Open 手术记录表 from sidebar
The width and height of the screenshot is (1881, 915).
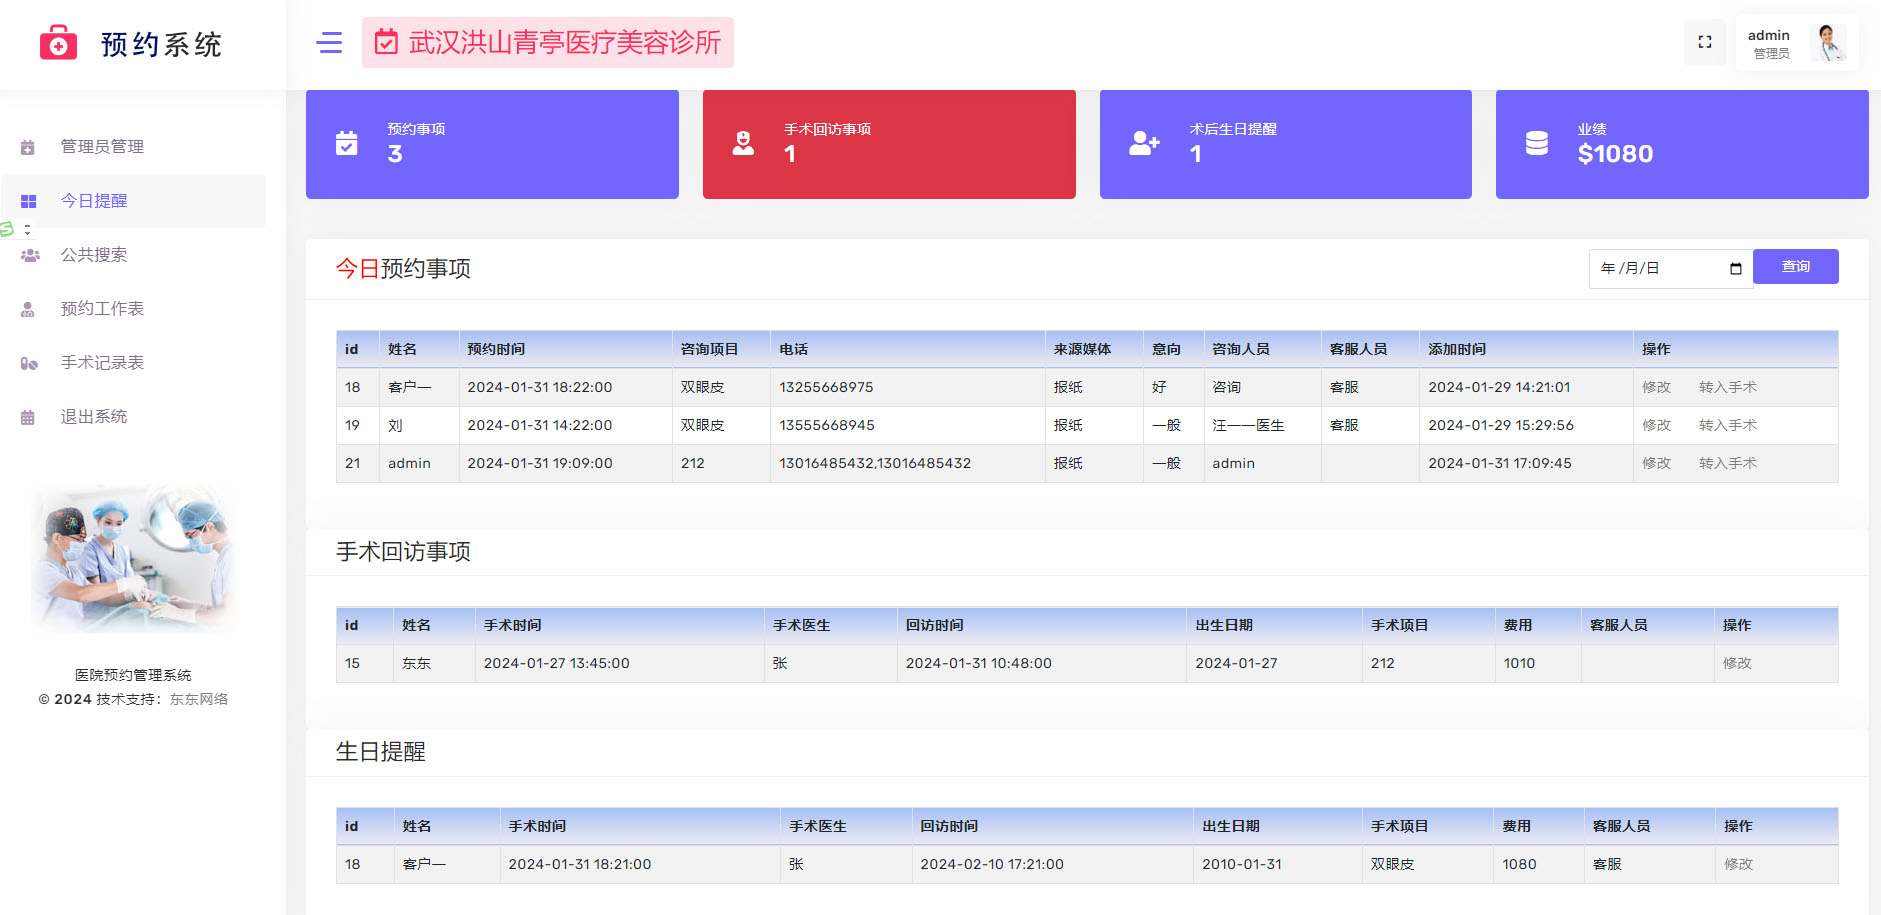102,363
